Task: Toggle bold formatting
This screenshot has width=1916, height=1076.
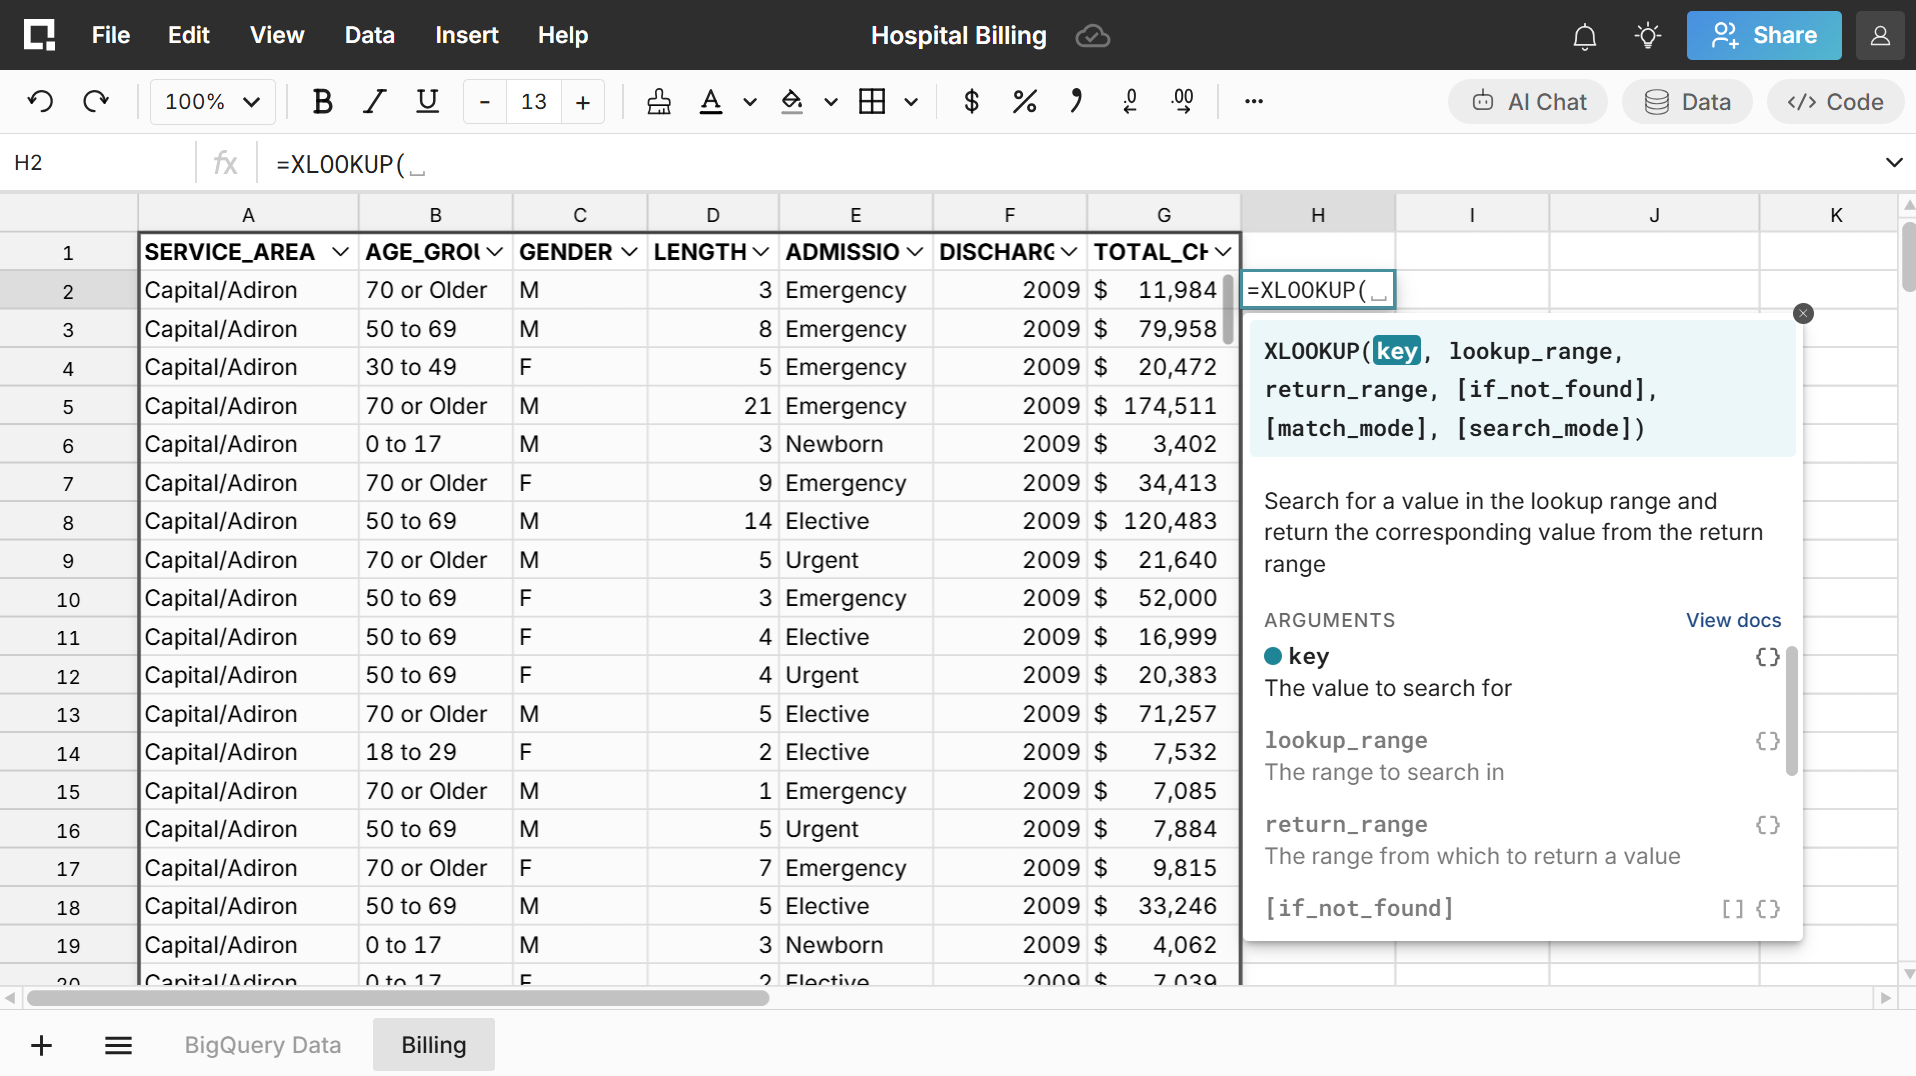Action: (x=322, y=102)
